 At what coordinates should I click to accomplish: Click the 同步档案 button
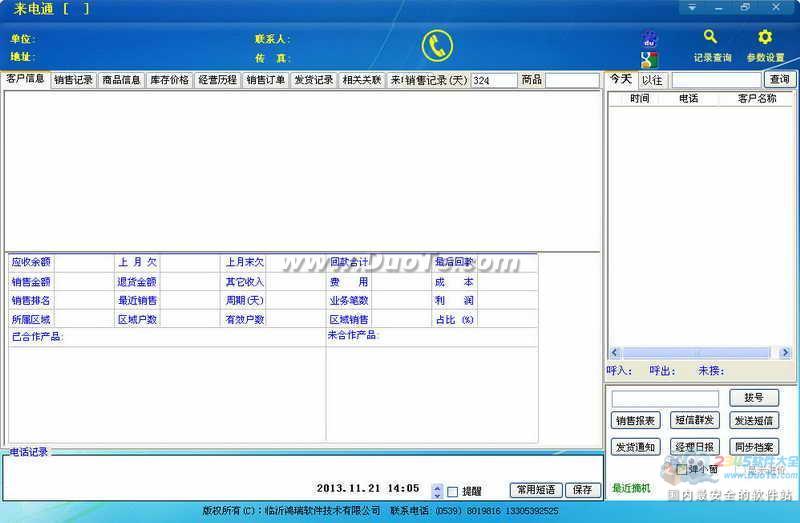click(x=754, y=447)
